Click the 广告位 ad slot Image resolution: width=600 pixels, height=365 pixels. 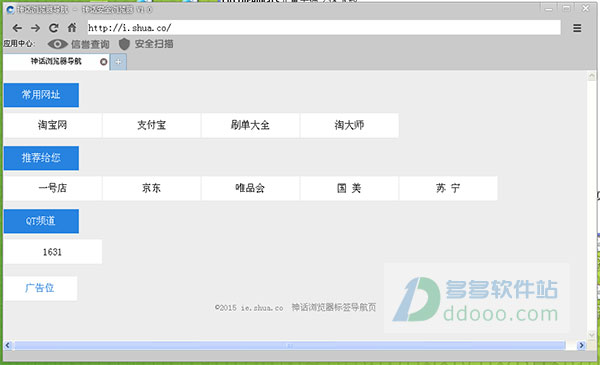tap(40, 288)
